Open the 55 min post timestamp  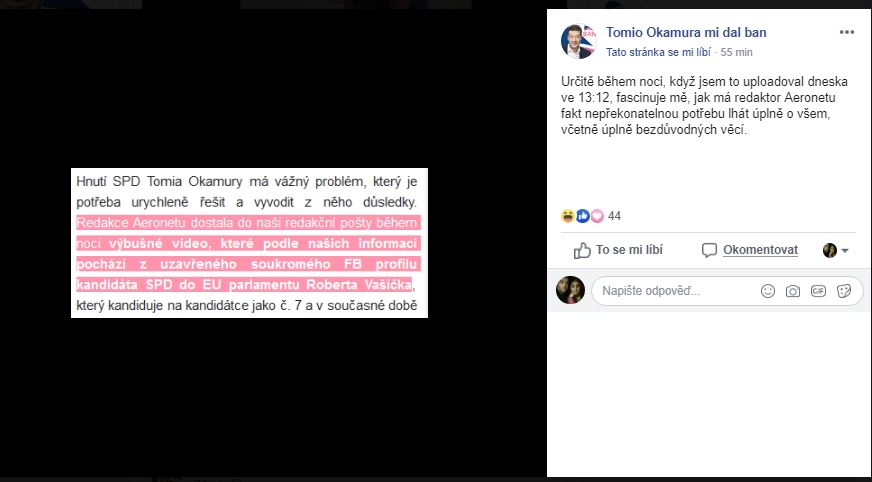736,52
